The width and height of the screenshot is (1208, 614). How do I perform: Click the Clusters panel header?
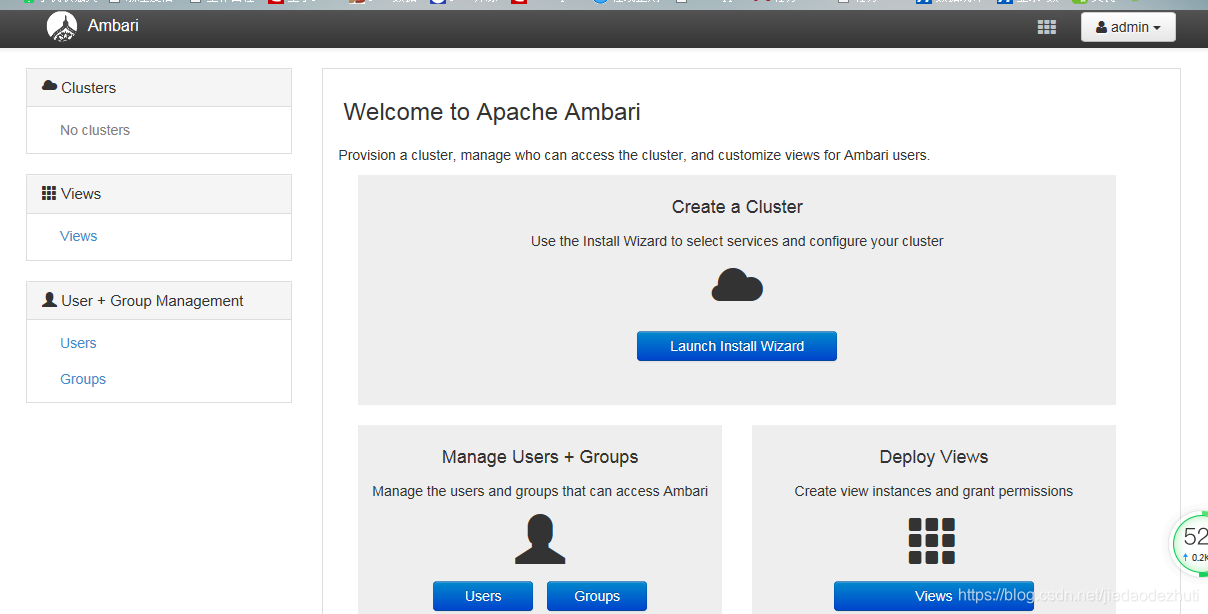click(159, 88)
